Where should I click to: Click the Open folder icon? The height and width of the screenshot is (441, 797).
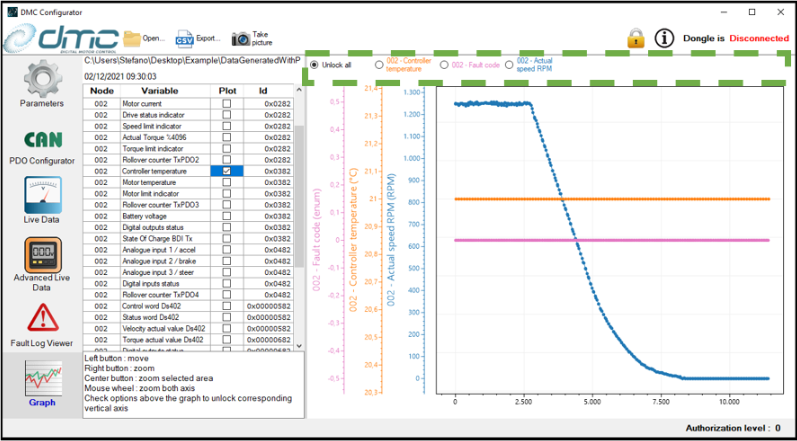(132, 39)
